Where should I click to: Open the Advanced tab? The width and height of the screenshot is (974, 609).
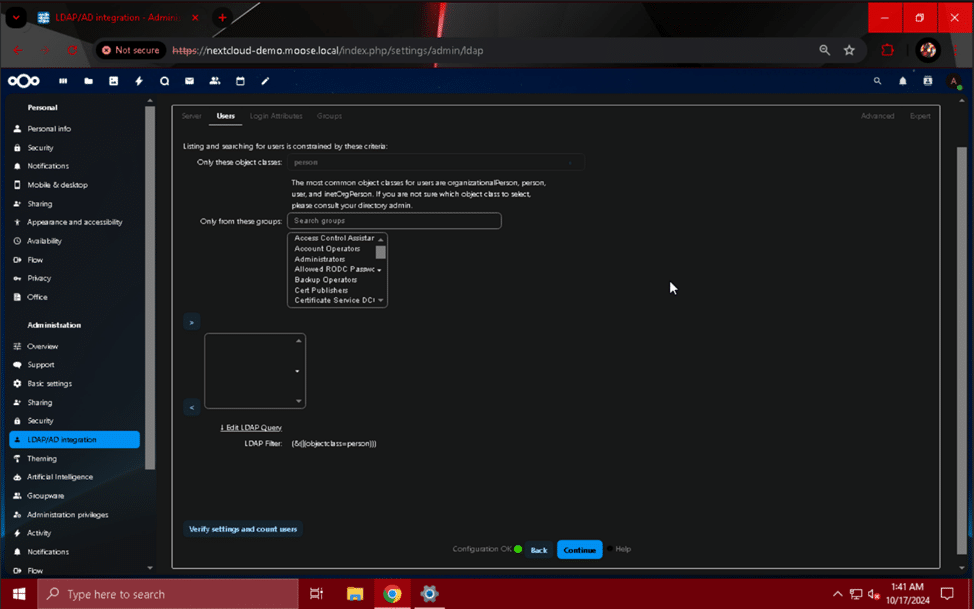tap(877, 116)
